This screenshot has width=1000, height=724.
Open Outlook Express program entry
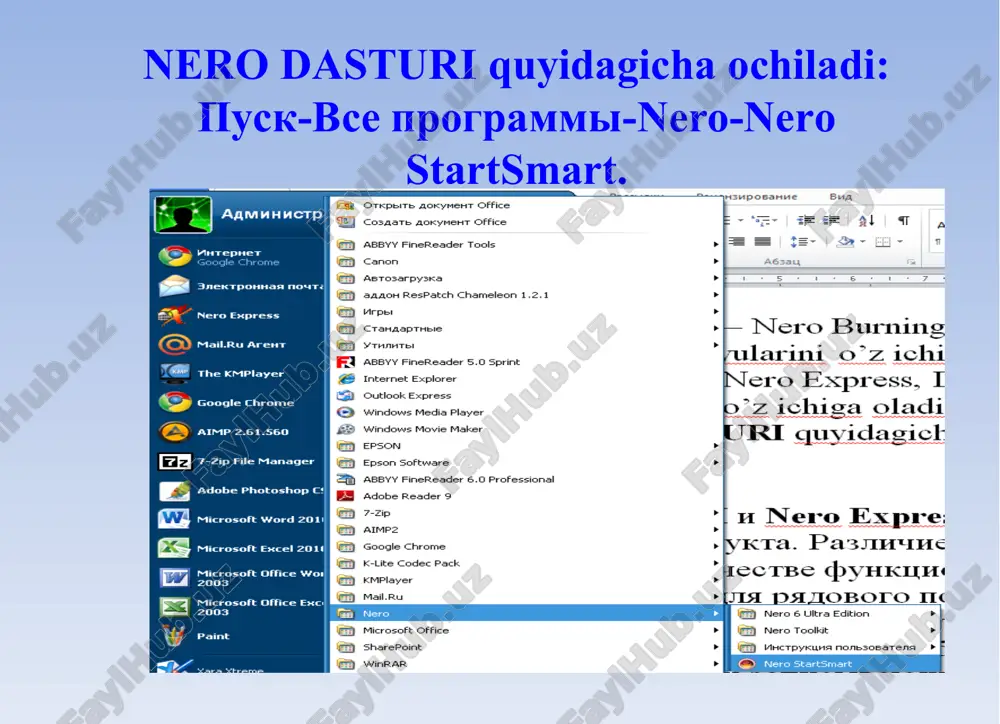tap(524, 395)
